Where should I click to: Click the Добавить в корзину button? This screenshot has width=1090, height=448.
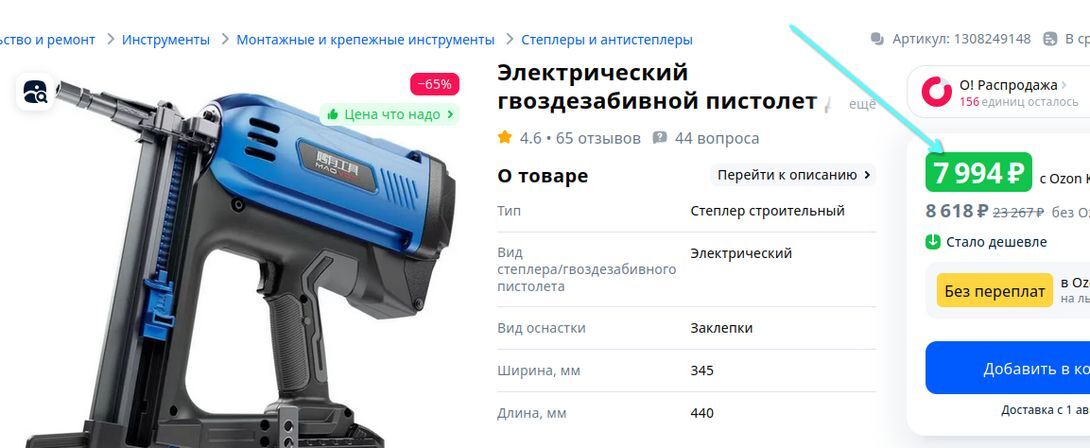pos(1008,368)
